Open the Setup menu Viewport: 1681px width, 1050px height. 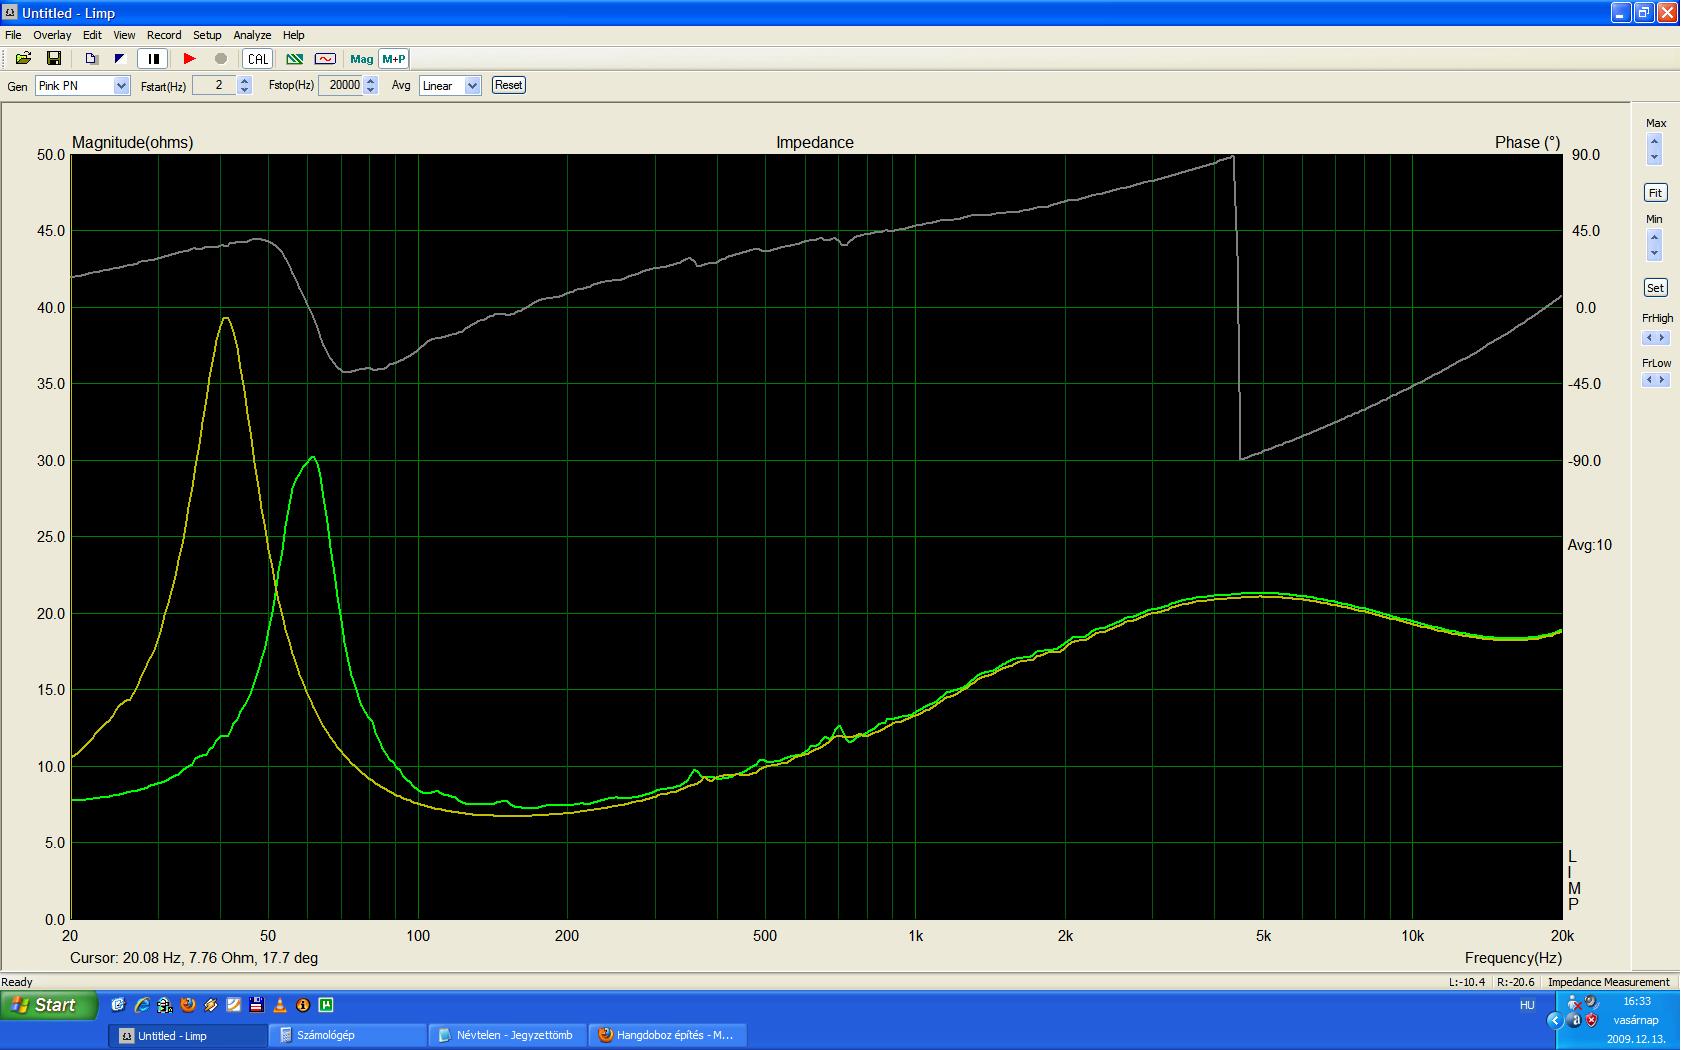207,35
